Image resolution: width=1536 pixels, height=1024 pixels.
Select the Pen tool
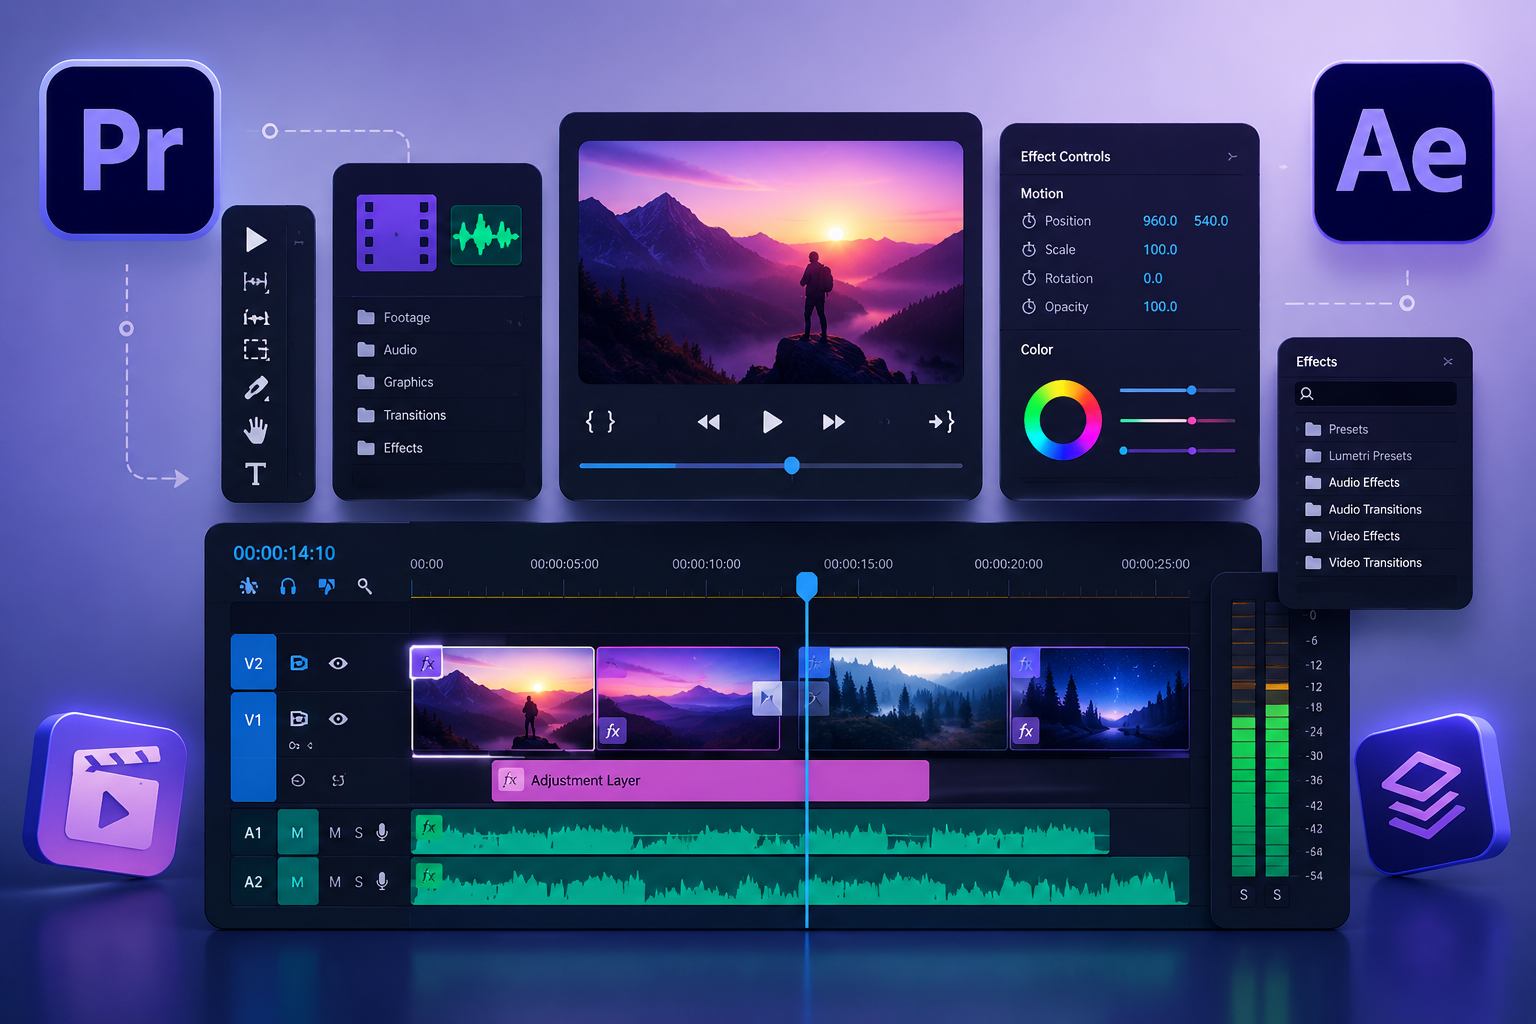[256, 388]
